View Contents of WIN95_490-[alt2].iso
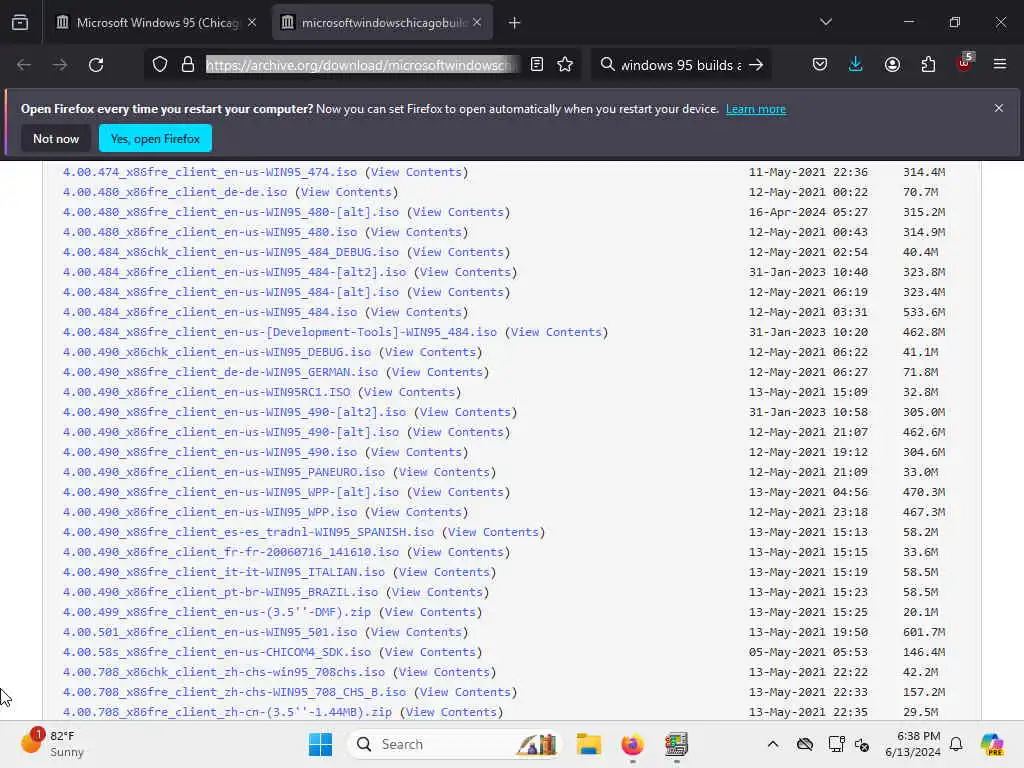This screenshot has width=1024, height=768. [465, 412]
